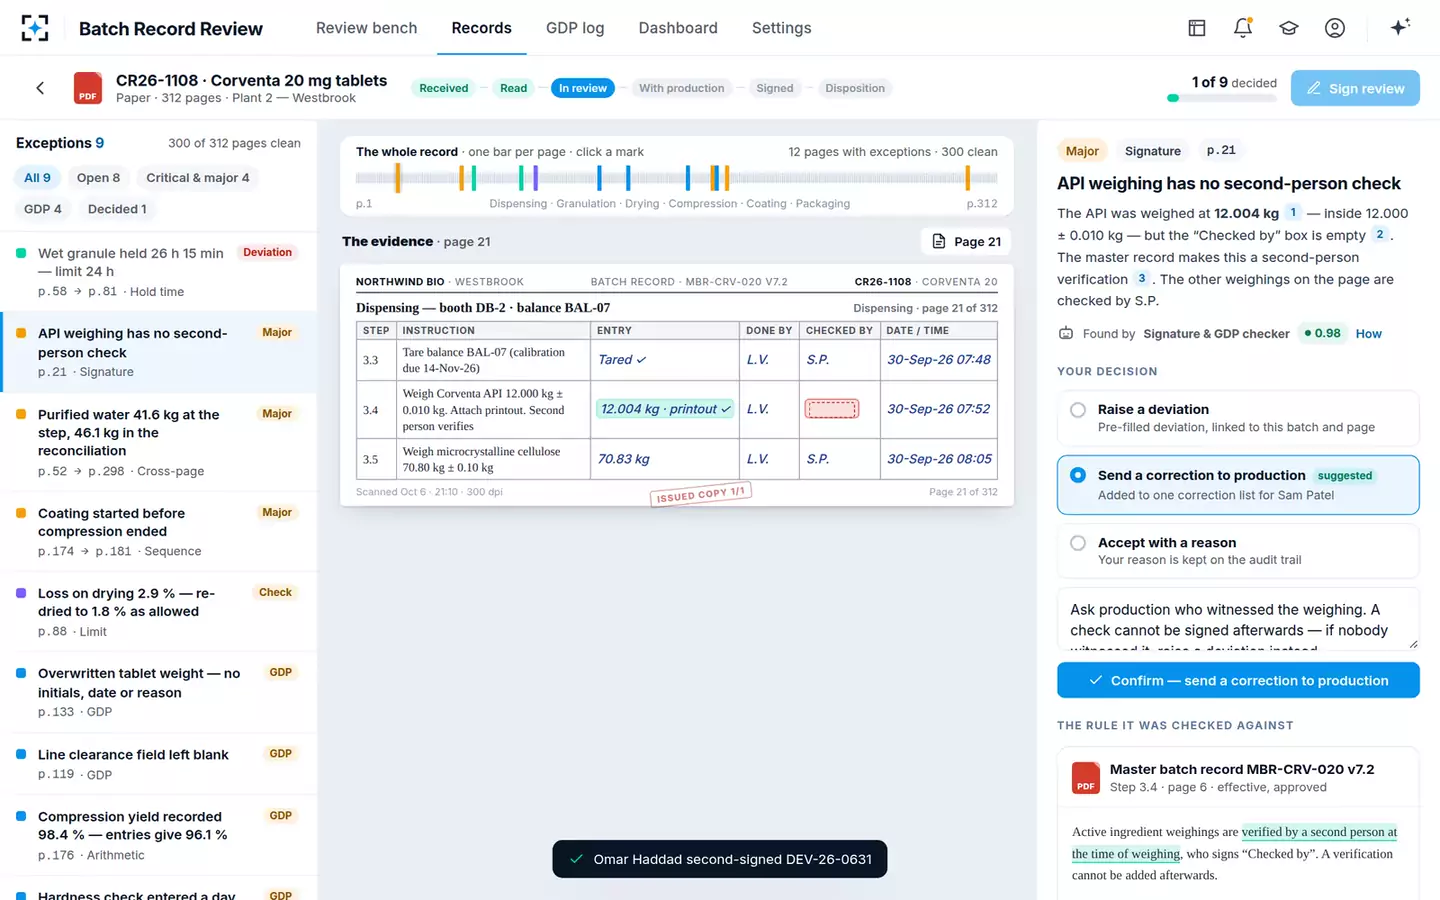Switch to Review bench tab

pyautogui.click(x=367, y=28)
